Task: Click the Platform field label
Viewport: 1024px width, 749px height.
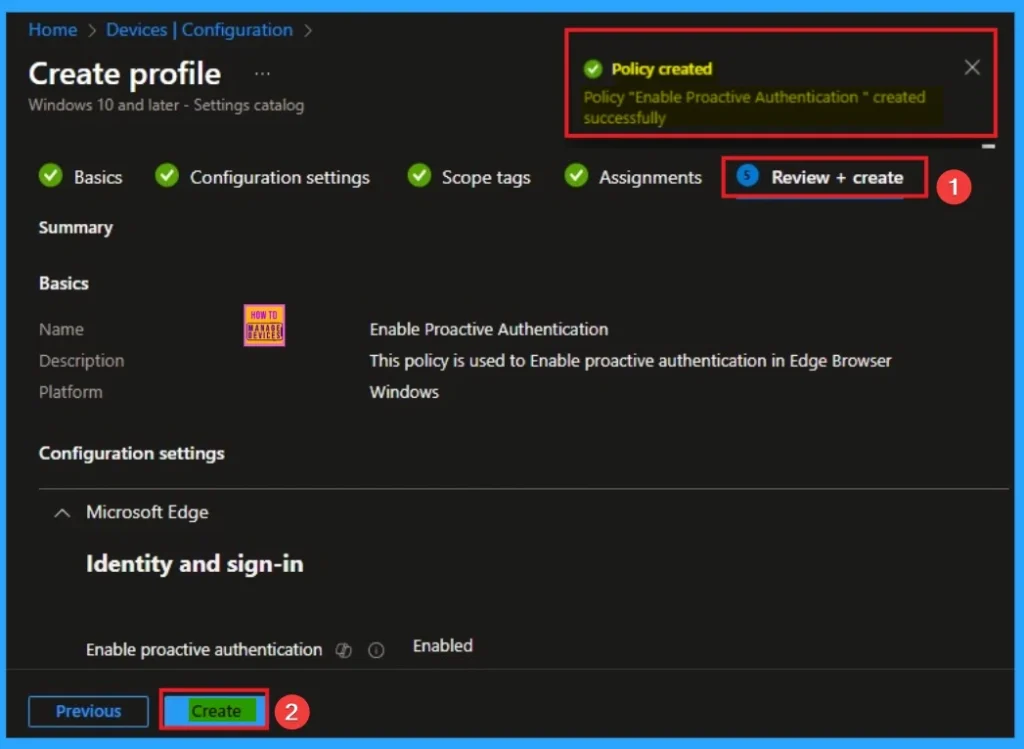Action: tap(71, 392)
